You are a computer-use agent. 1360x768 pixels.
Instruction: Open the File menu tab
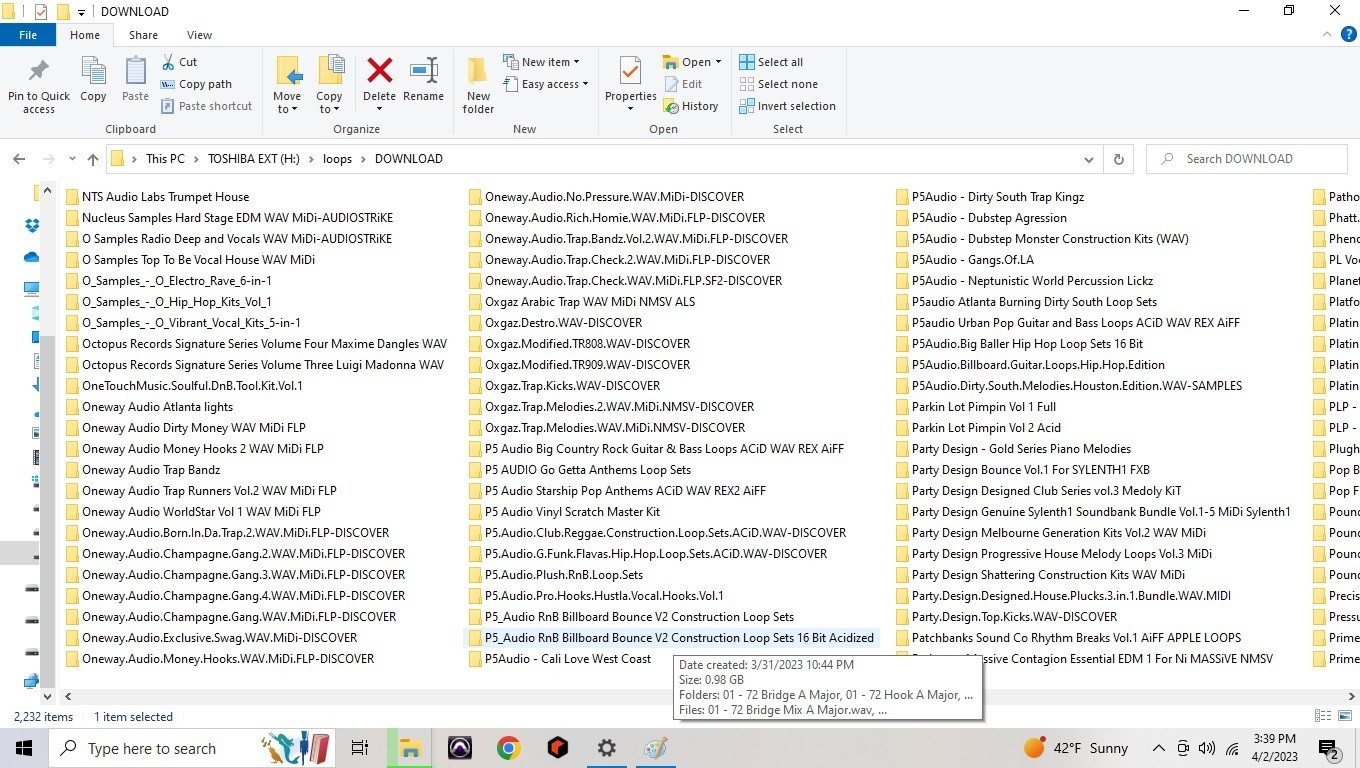(x=28, y=35)
